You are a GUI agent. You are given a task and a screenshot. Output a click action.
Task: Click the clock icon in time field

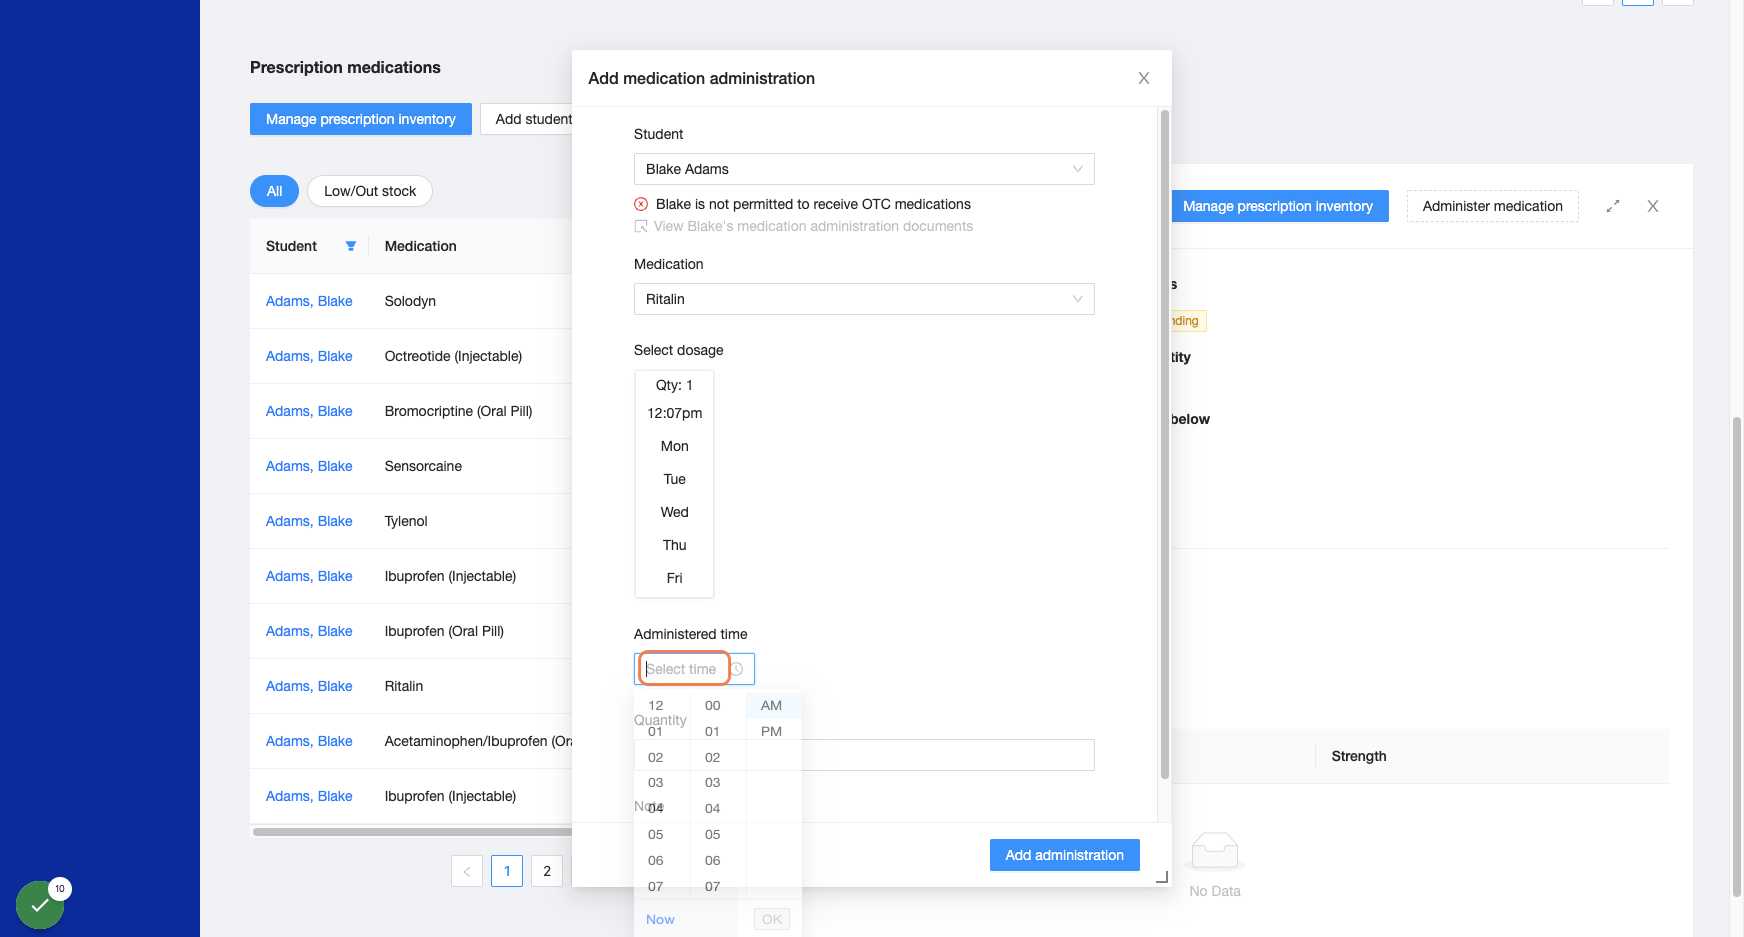[737, 669]
